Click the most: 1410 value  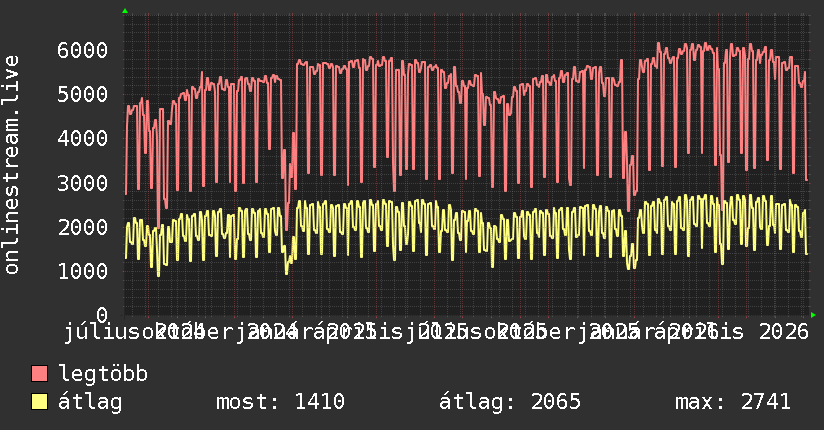click(x=280, y=402)
